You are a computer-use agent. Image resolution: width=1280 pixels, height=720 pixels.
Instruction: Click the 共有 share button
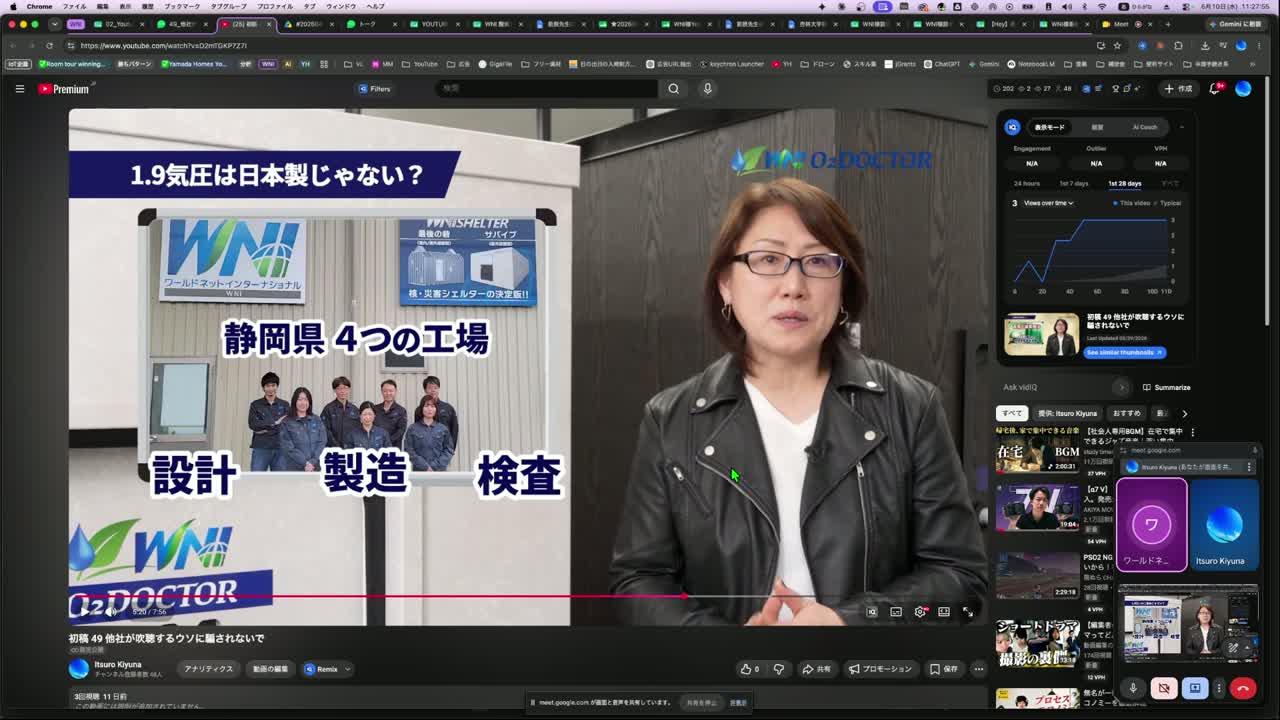(816, 669)
